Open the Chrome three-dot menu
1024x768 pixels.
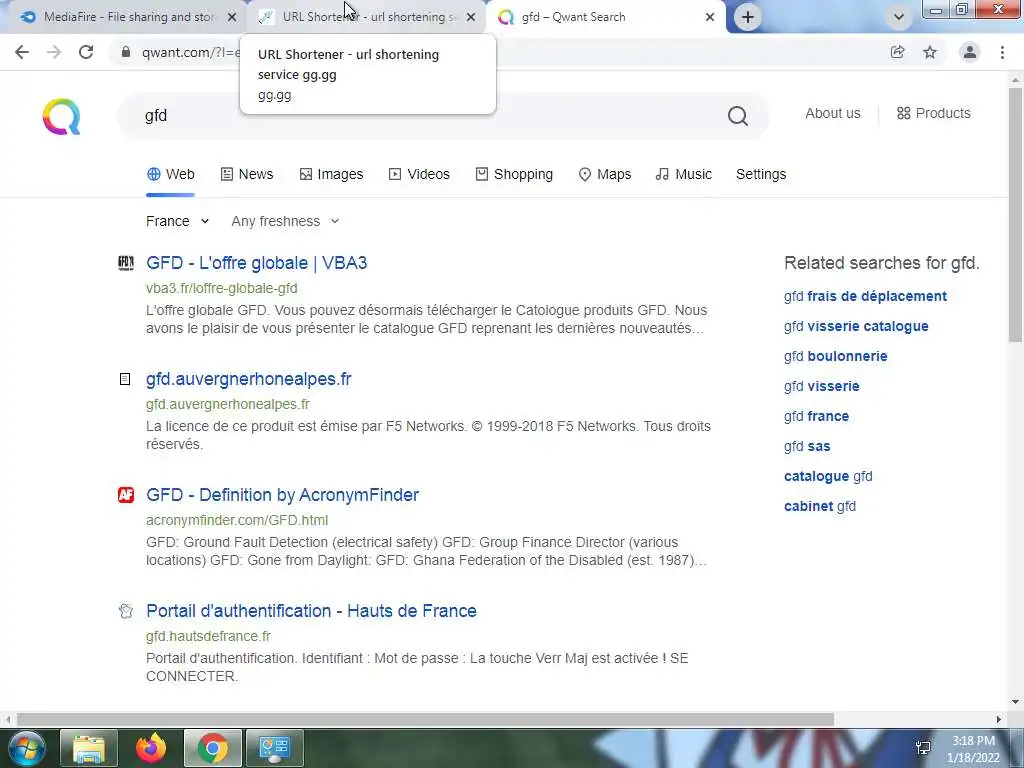click(x=1002, y=52)
